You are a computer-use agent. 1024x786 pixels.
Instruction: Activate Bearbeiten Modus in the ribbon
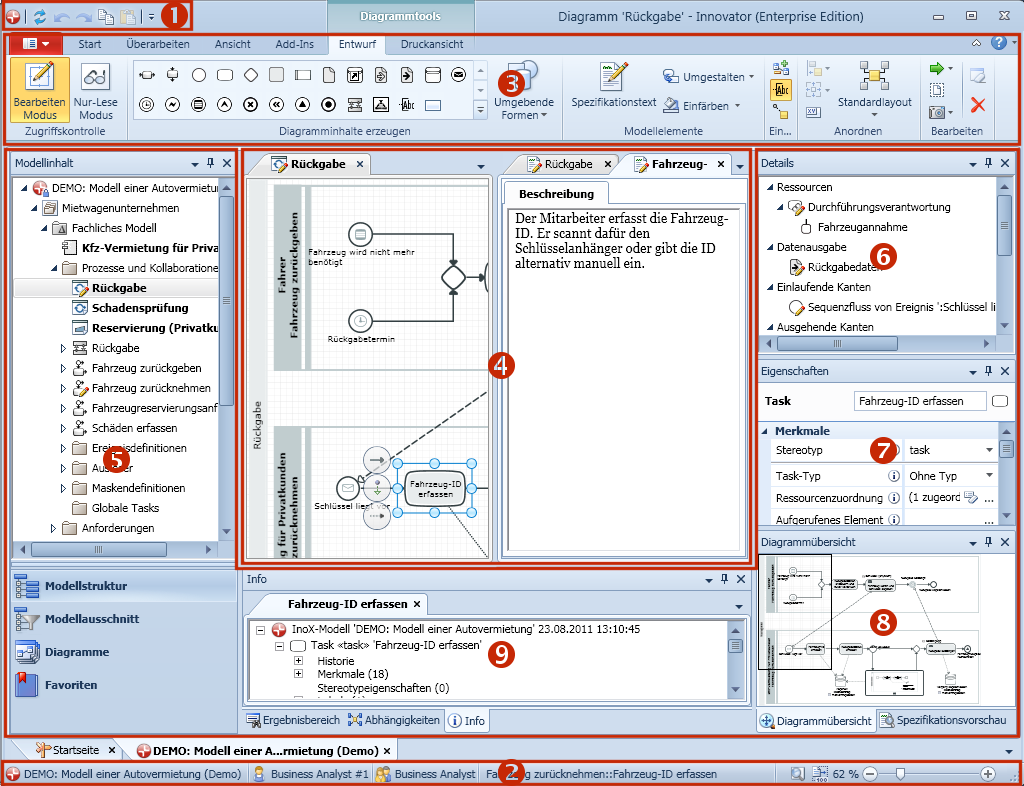(x=40, y=90)
